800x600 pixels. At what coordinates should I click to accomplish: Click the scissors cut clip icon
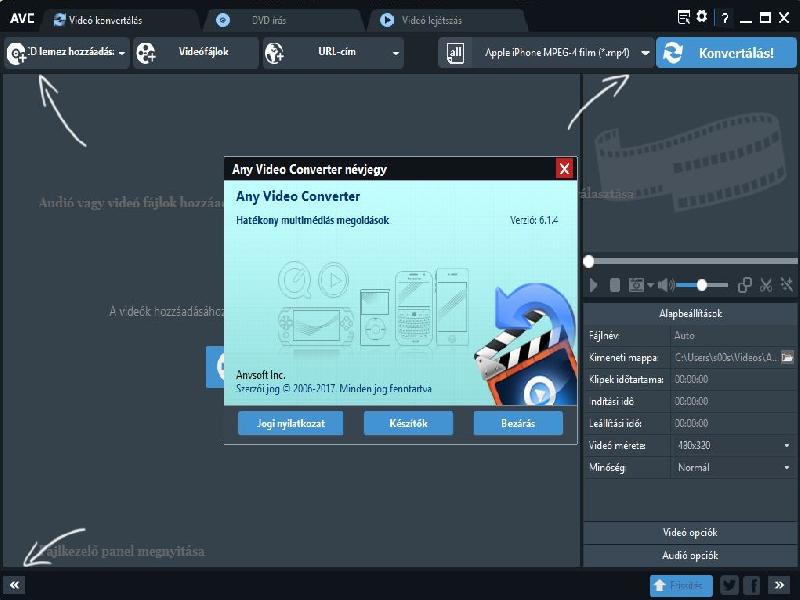pyautogui.click(x=765, y=285)
